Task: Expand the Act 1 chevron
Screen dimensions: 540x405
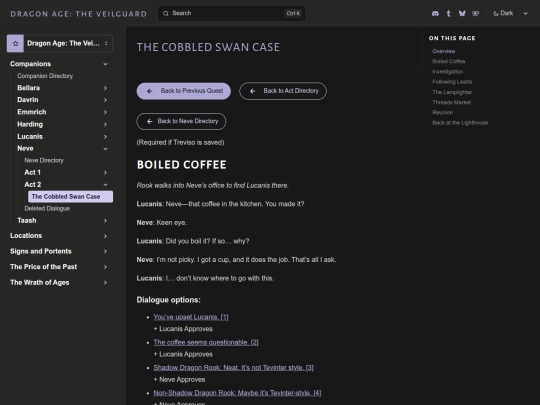Action: tap(105, 173)
